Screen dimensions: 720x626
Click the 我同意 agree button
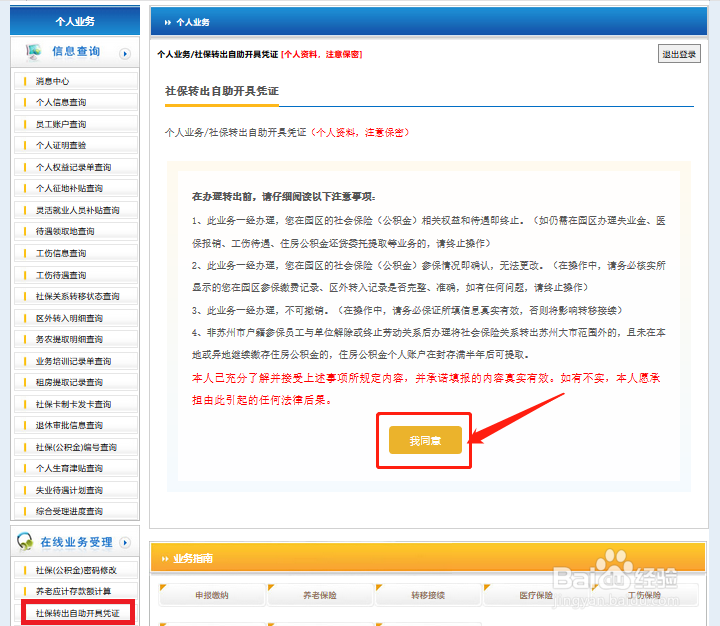[425, 440]
